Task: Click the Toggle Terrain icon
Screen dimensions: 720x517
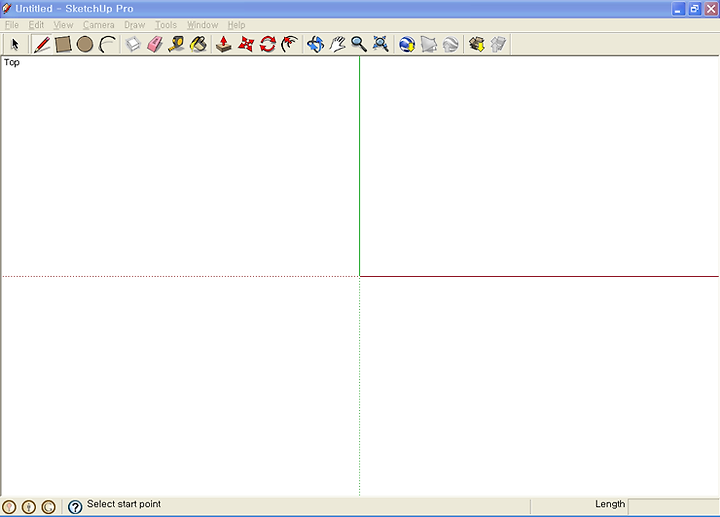Action: (x=429, y=45)
